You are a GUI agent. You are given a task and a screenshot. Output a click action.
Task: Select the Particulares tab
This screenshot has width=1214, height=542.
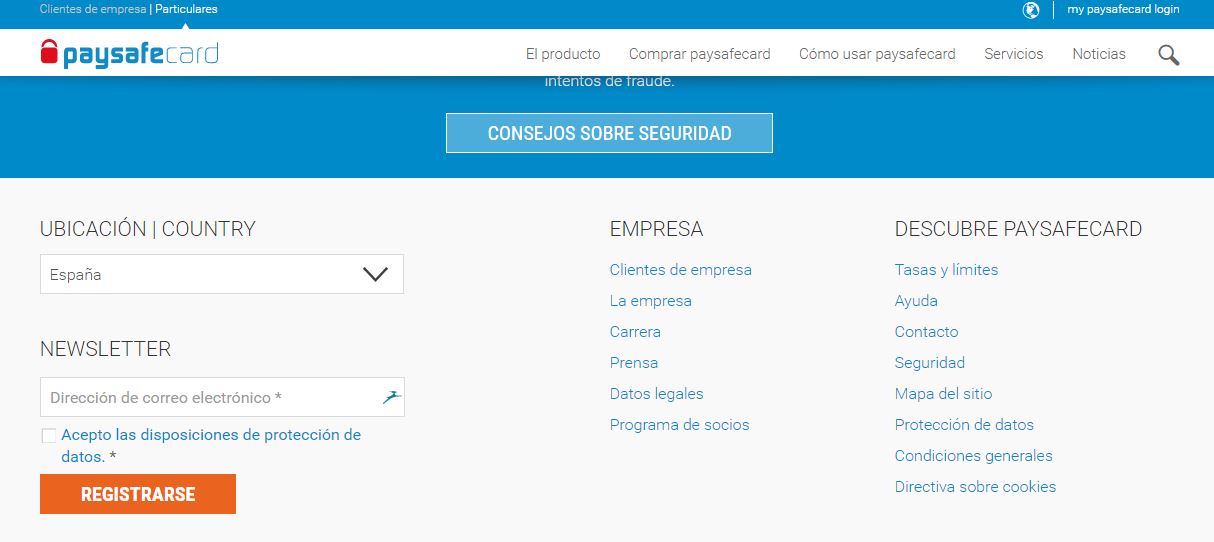click(186, 9)
